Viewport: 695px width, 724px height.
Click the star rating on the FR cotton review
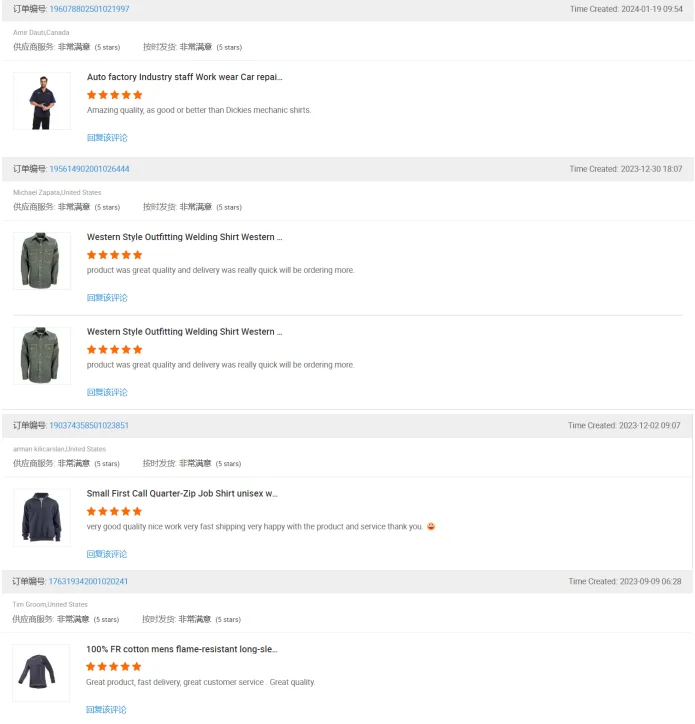pyautogui.click(x=114, y=667)
